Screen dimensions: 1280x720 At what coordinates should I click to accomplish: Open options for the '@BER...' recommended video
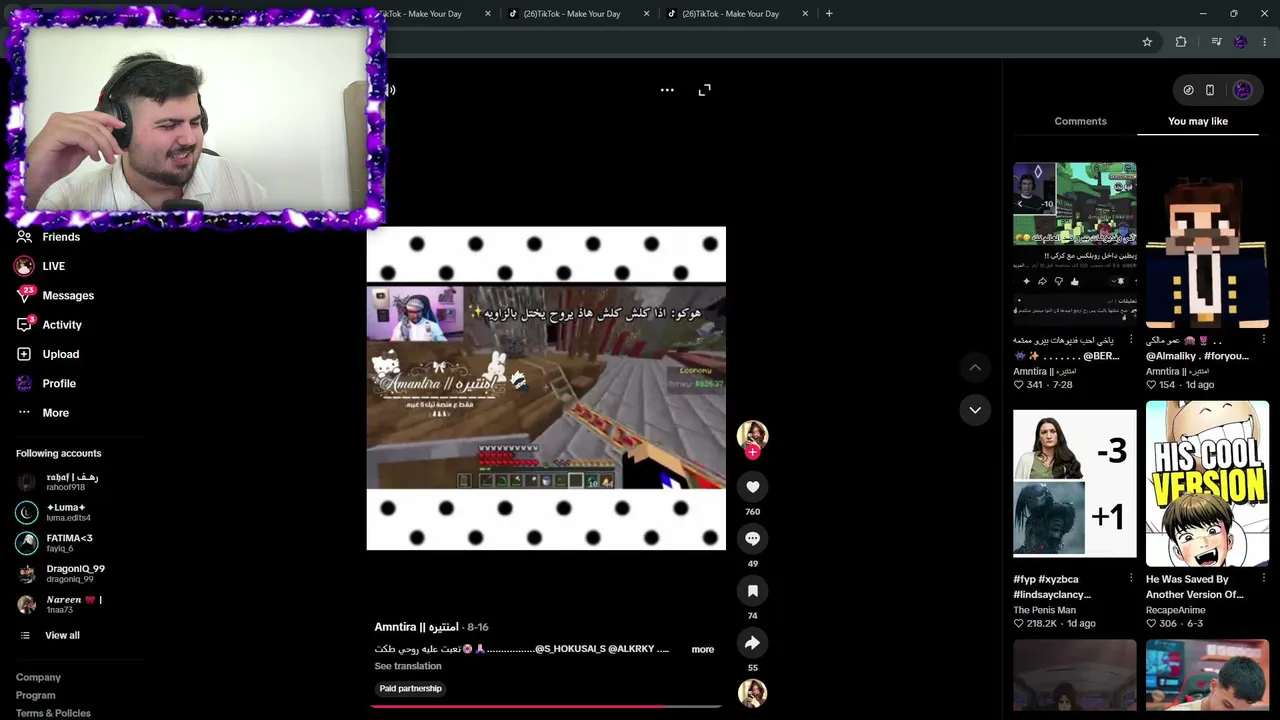[x=1131, y=340]
